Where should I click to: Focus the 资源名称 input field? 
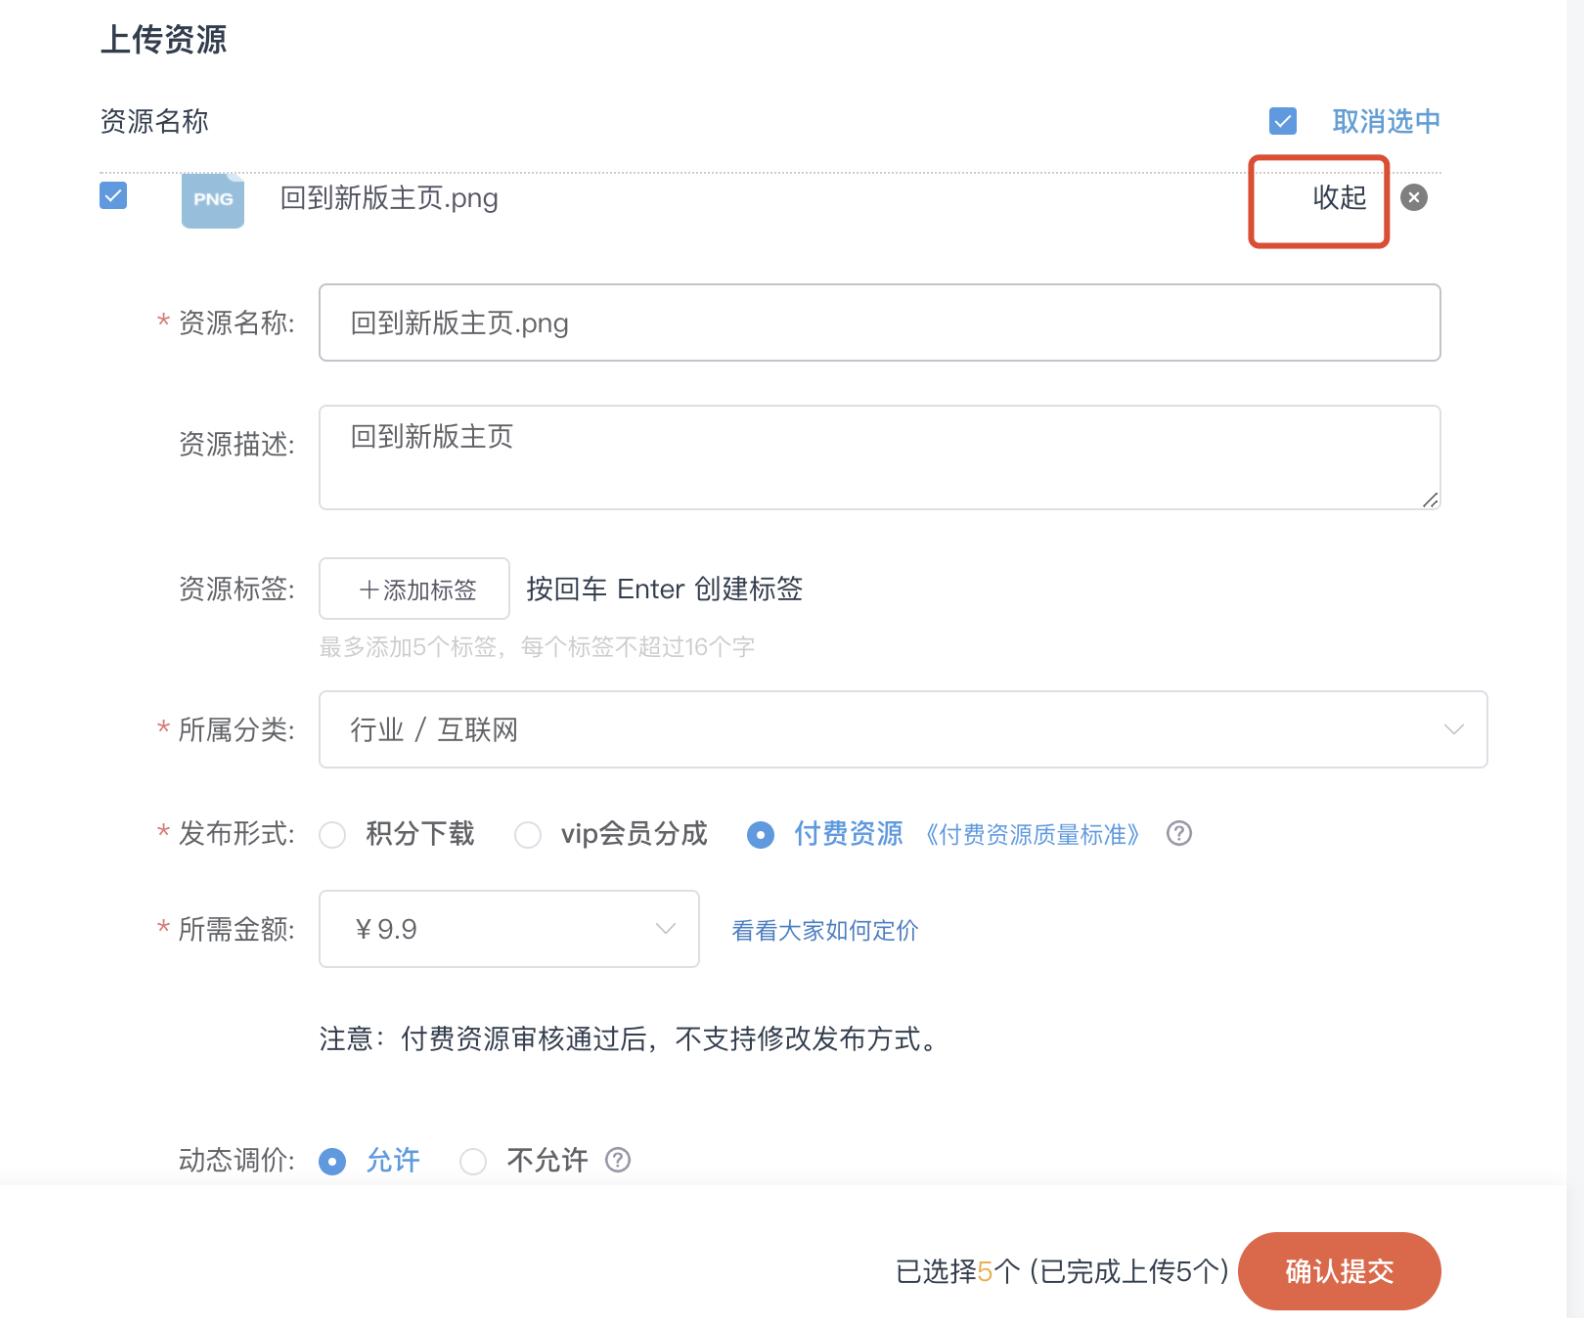coord(880,323)
